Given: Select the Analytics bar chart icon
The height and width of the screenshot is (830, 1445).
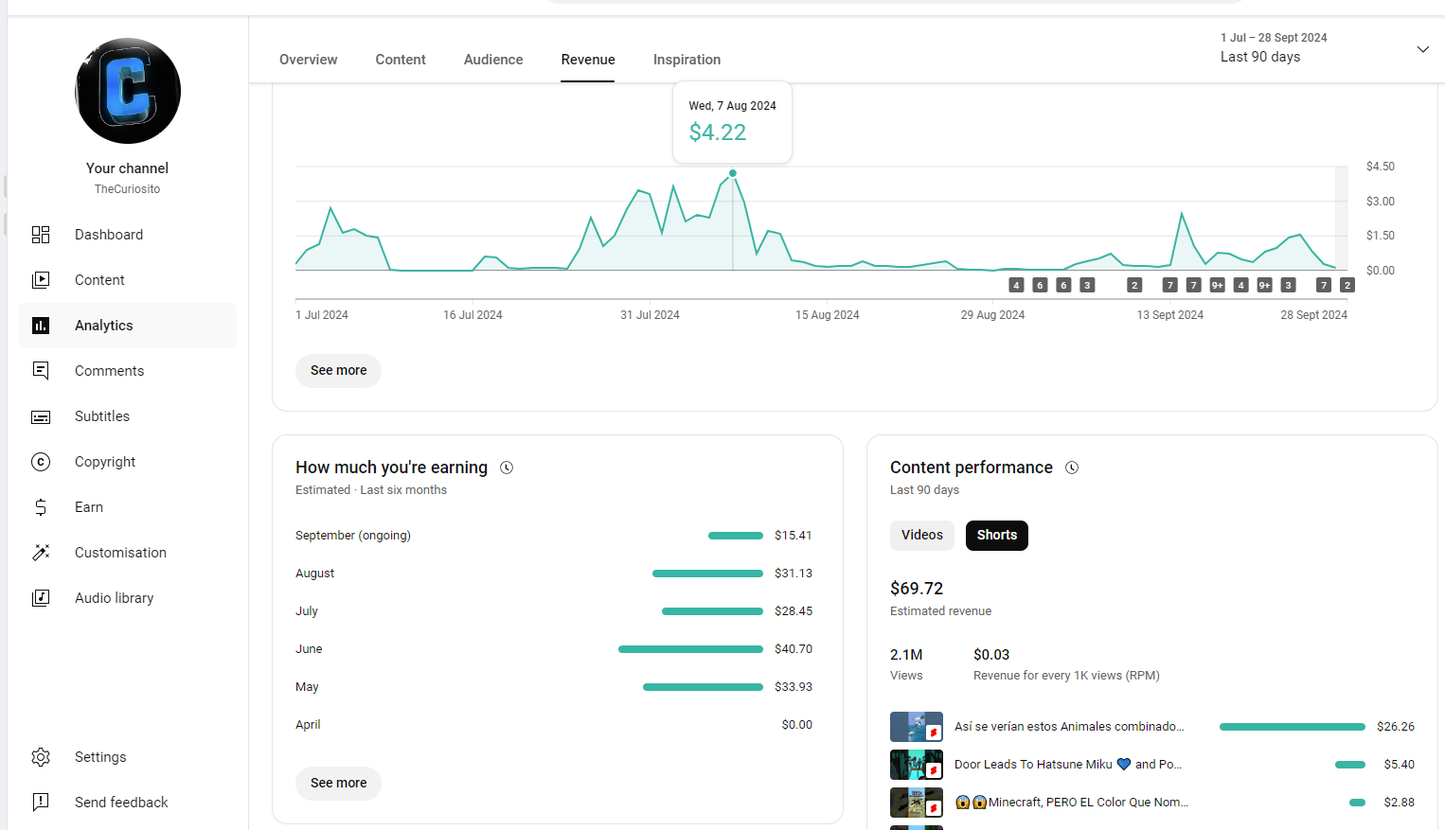Looking at the screenshot, I should [41, 326].
